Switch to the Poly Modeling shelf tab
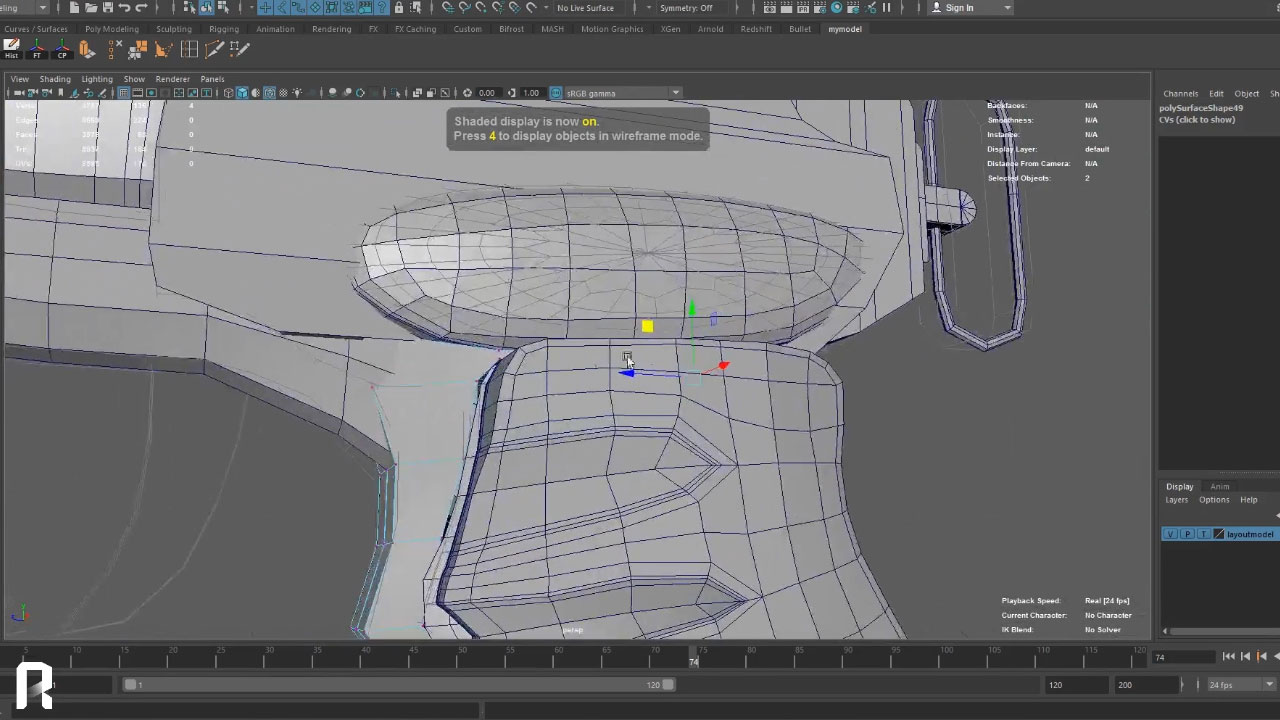The width and height of the screenshot is (1280, 720). 112,29
